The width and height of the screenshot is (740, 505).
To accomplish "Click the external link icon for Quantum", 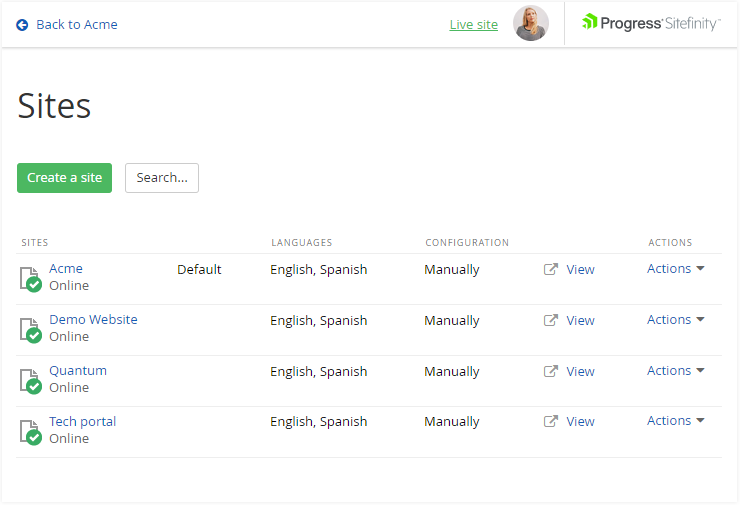I will [x=551, y=371].
